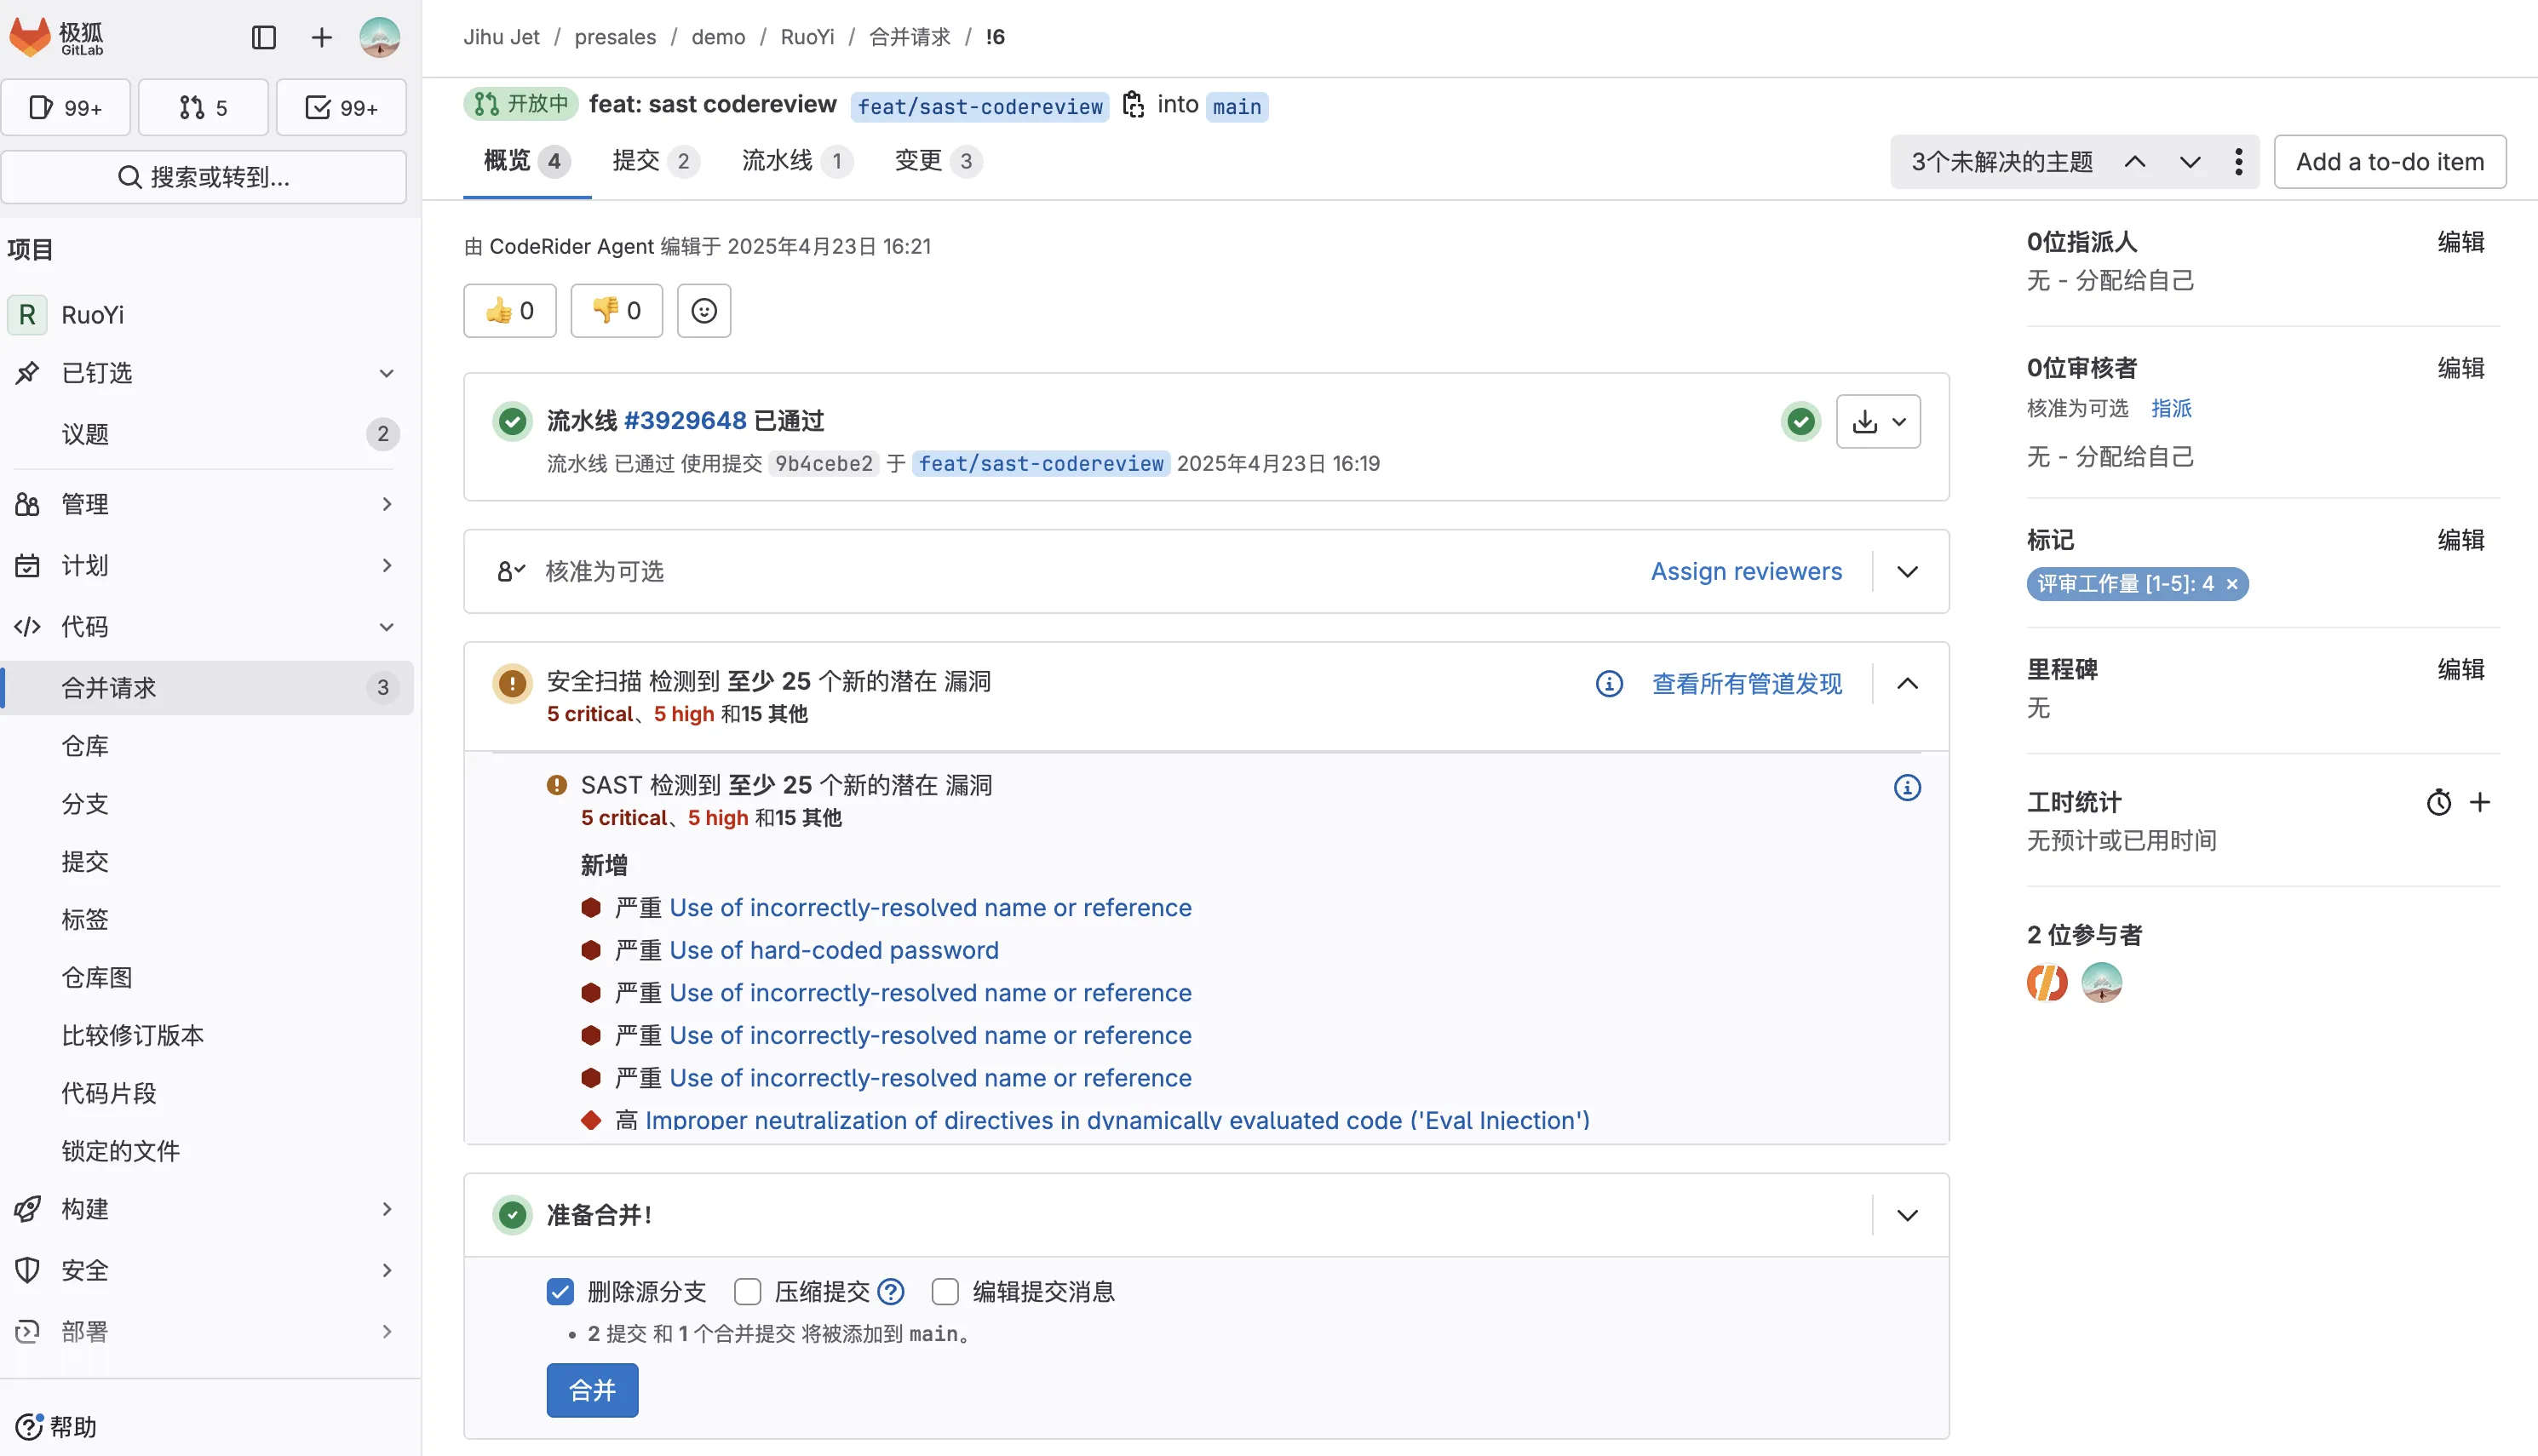This screenshot has width=2538, height=1456.
Task: Uncheck 删除源分支 checkbox
Action: [x=560, y=1292]
